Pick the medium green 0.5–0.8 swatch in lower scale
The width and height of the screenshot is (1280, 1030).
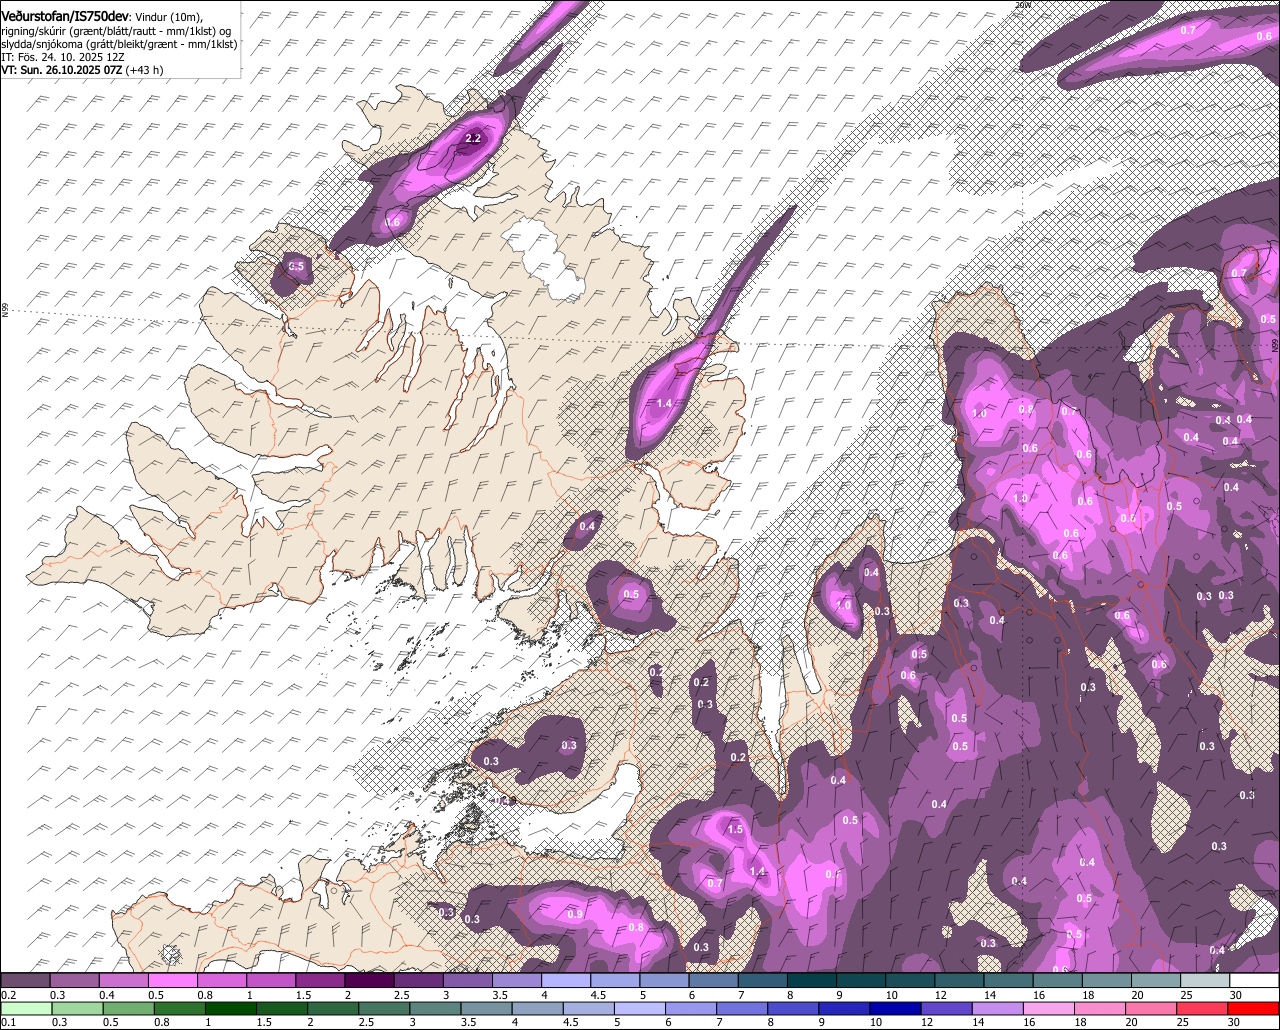pyautogui.click(x=130, y=1007)
